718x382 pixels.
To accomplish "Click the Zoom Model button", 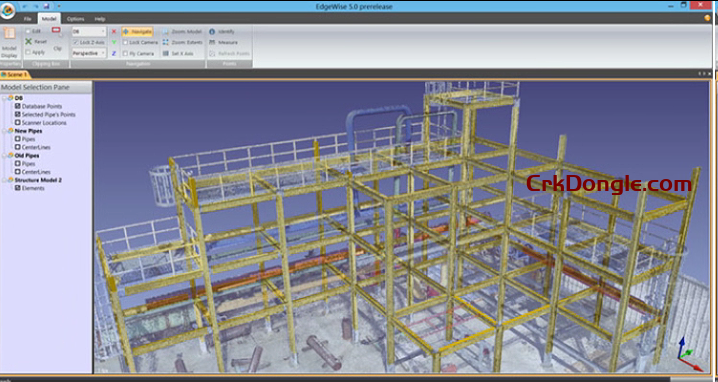I will coord(182,32).
